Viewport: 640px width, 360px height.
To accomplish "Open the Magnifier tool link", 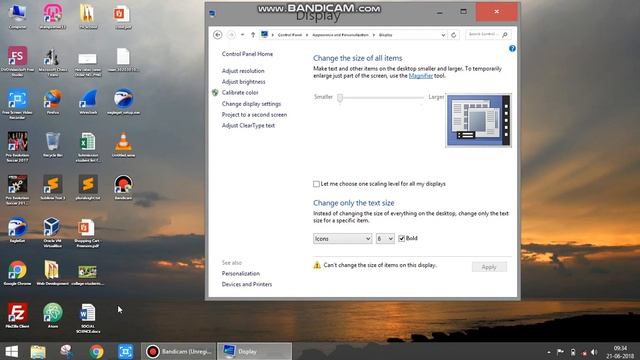I will (421, 76).
